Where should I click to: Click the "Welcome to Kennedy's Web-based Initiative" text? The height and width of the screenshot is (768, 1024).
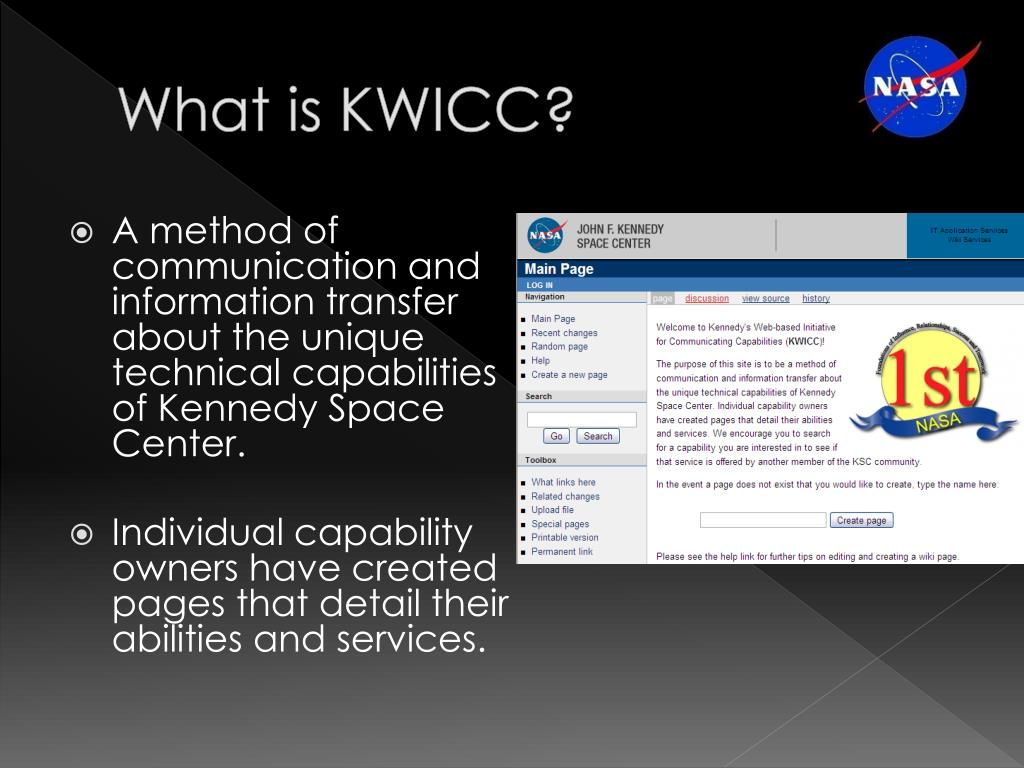pyautogui.click(x=746, y=334)
